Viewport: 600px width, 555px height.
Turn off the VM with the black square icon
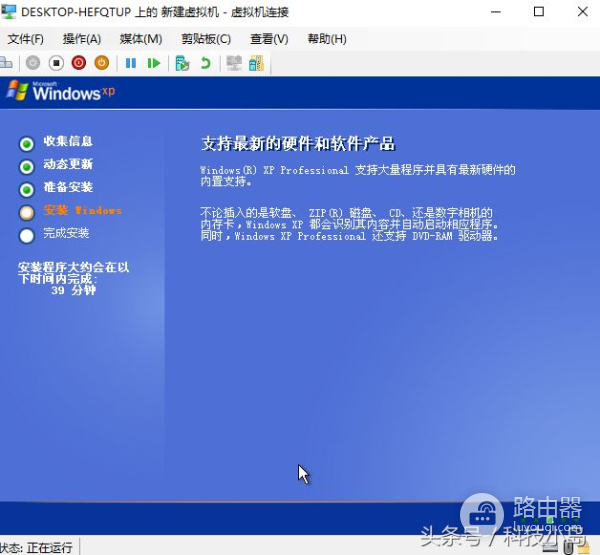point(56,63)
